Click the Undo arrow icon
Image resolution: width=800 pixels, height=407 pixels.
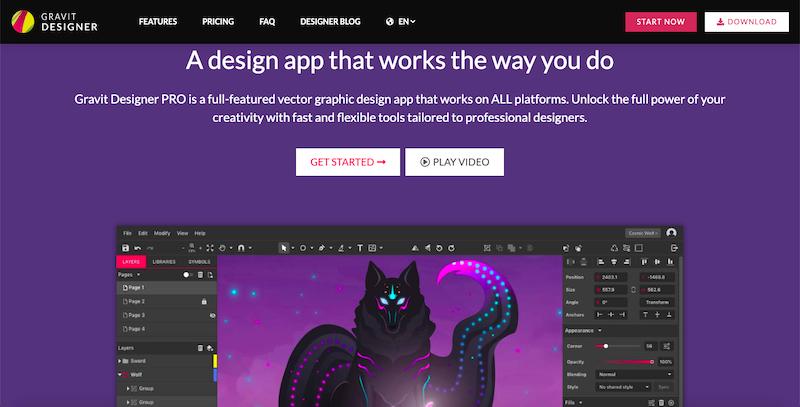click(x=138, y=248)
